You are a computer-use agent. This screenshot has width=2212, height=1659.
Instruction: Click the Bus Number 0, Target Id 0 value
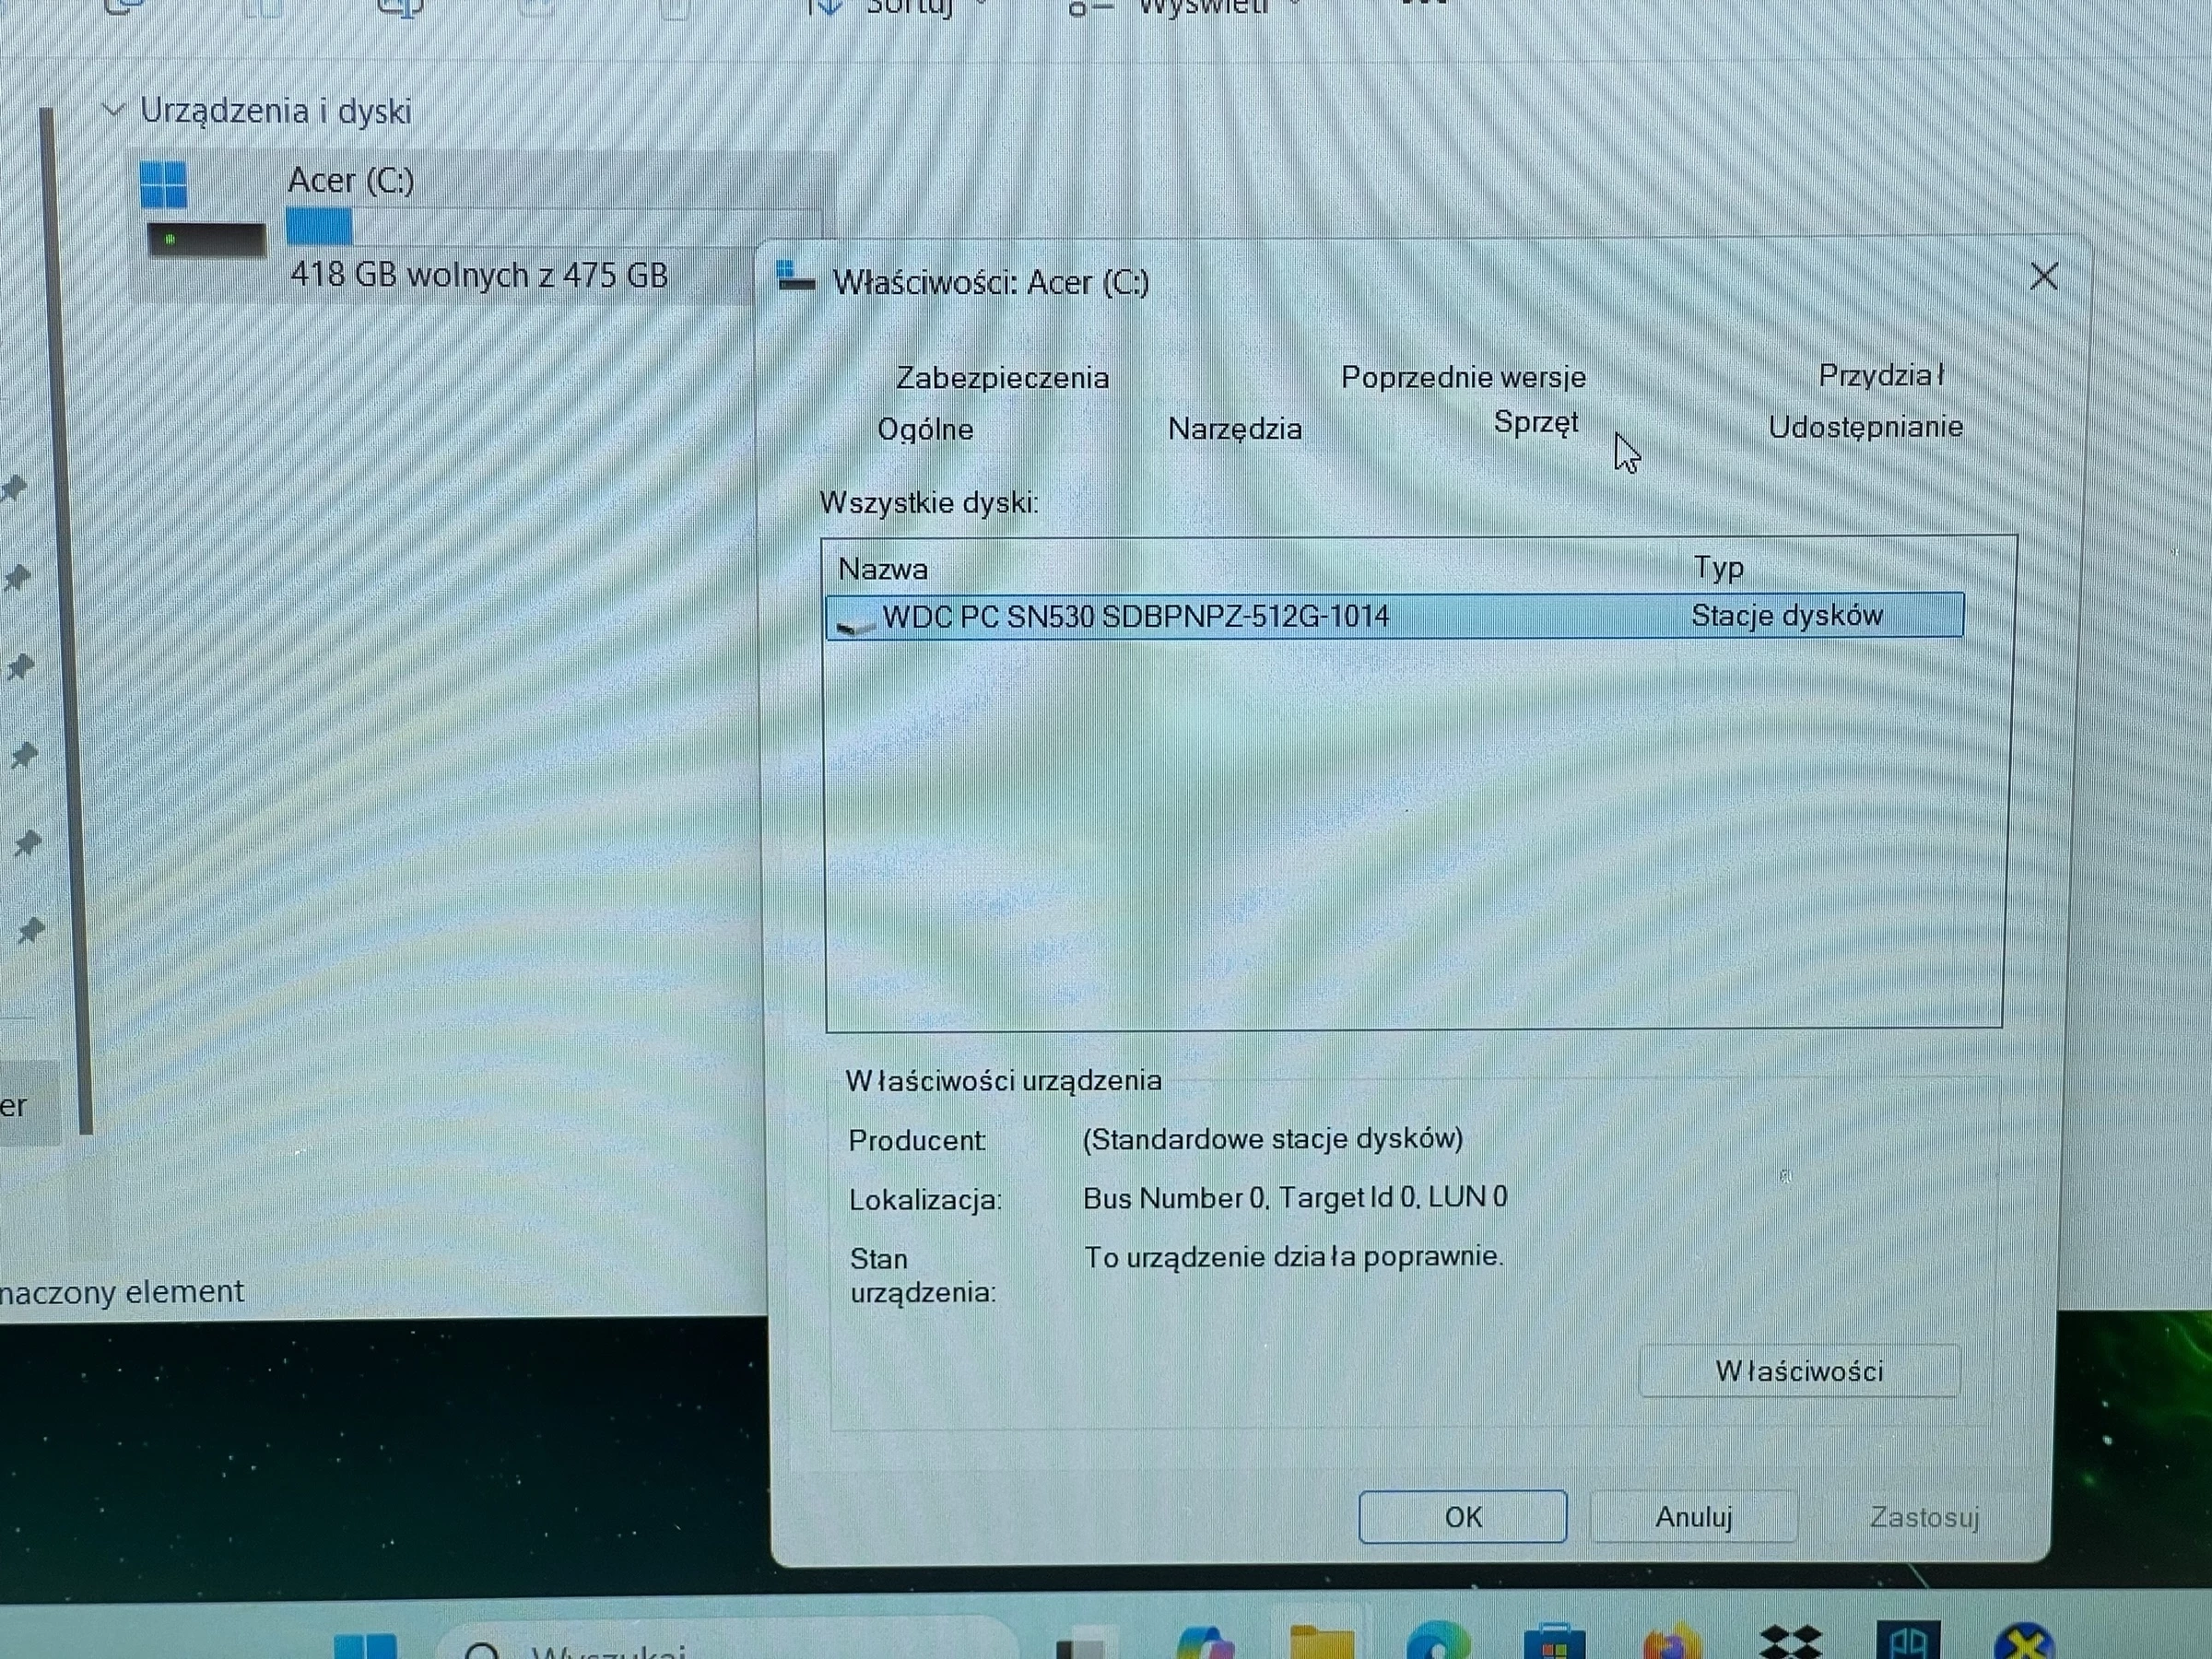1295,1197
